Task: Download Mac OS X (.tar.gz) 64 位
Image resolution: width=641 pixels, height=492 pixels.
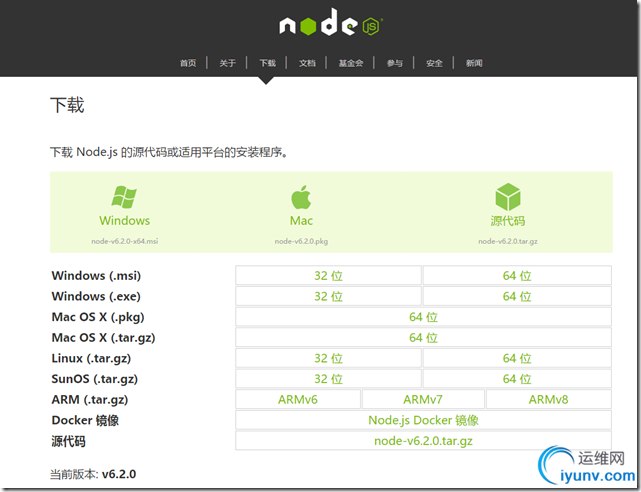Action: point(424,338)
